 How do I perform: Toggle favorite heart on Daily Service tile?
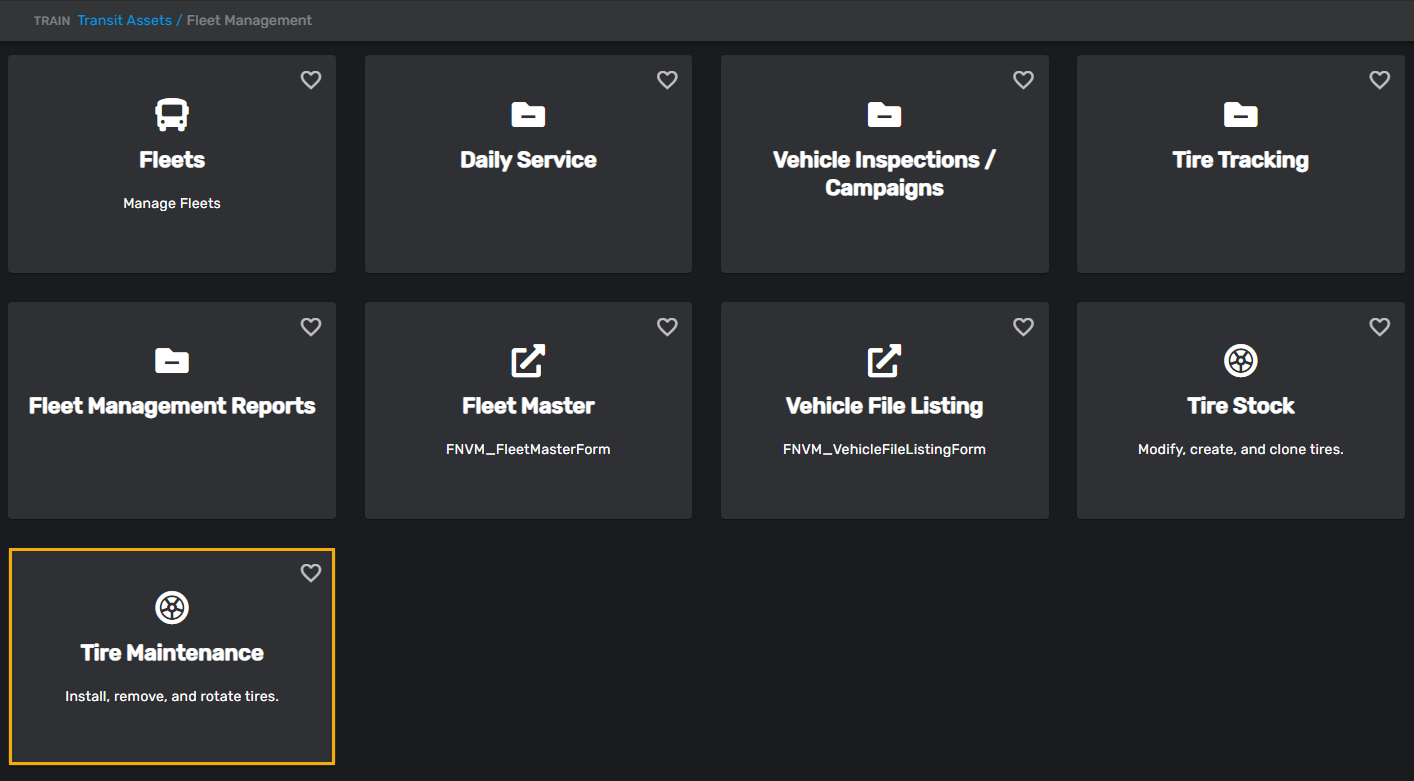click(x=667, y=80)
